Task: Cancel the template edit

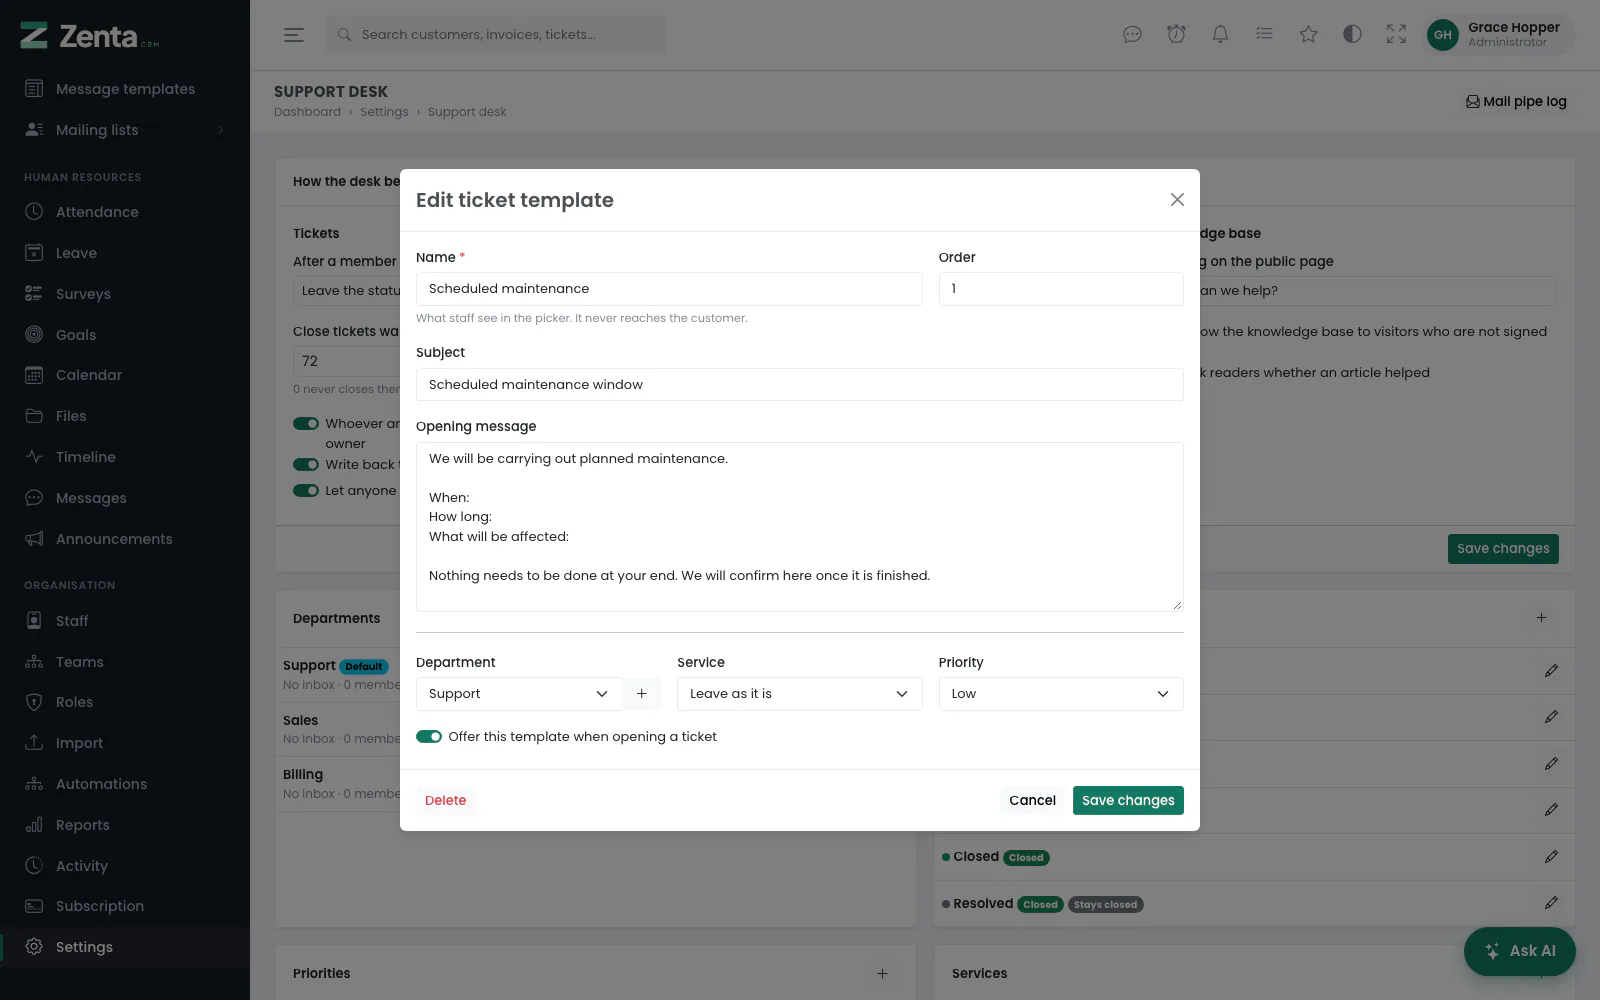Action: [x=1032, y=801]
